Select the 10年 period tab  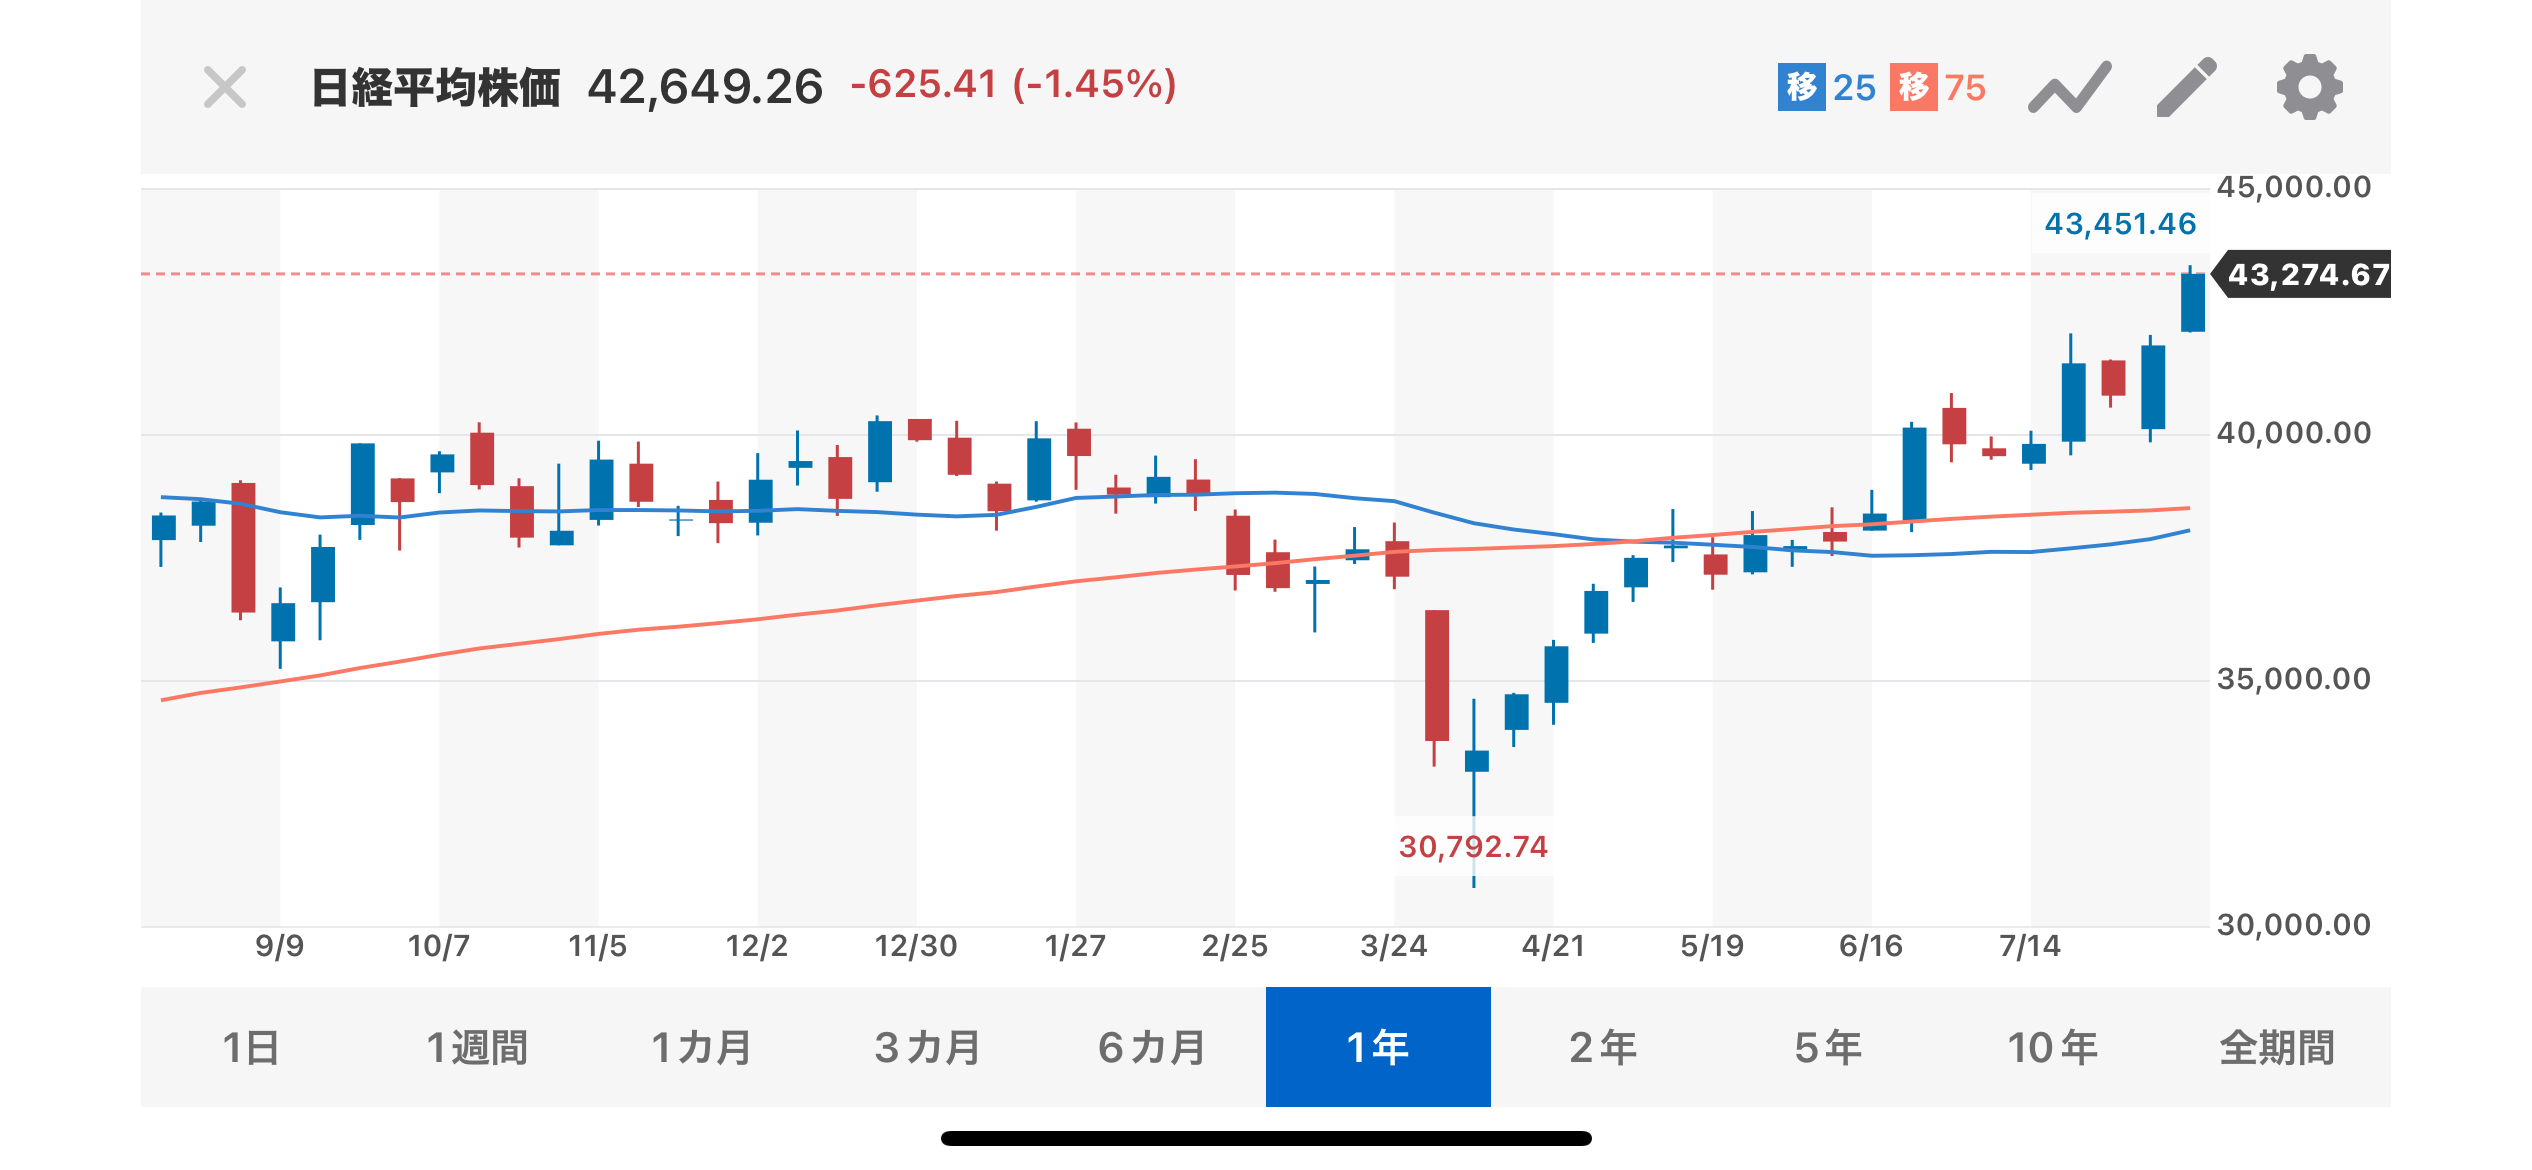point(2053,1047)
